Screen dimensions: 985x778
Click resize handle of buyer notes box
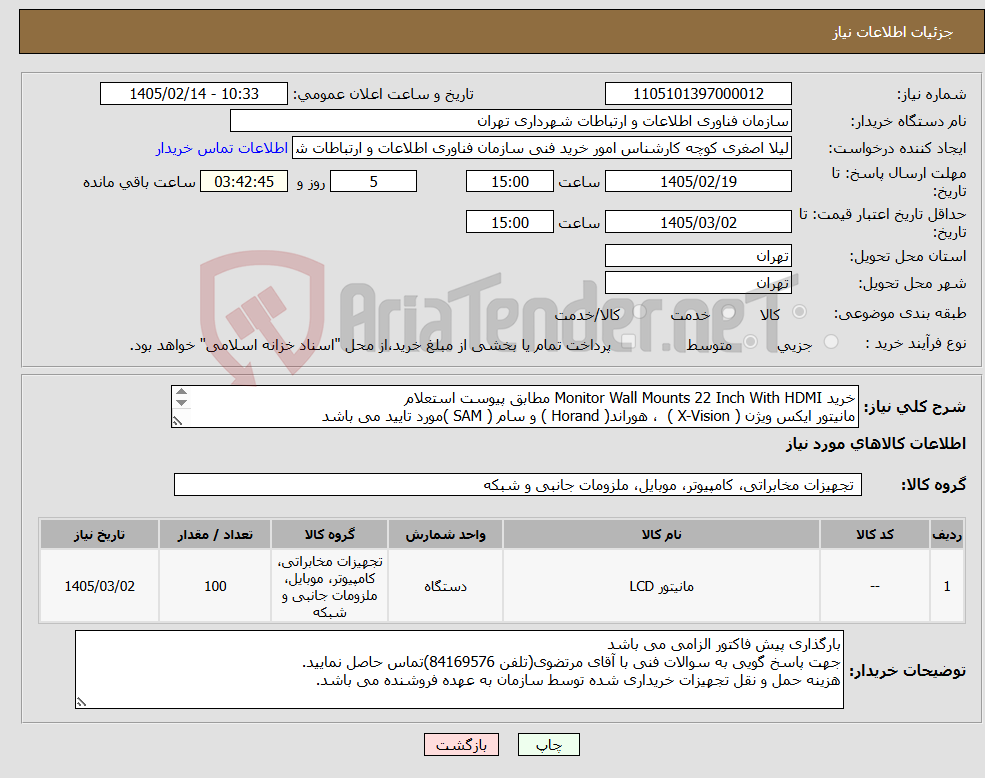click(81, 703)
